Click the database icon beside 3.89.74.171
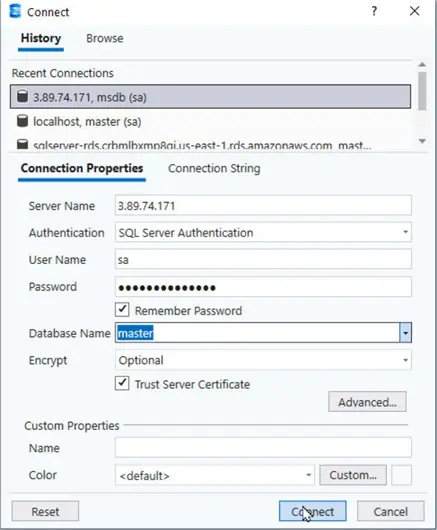This screenshot has height=530, width=437. click(22, 96)
